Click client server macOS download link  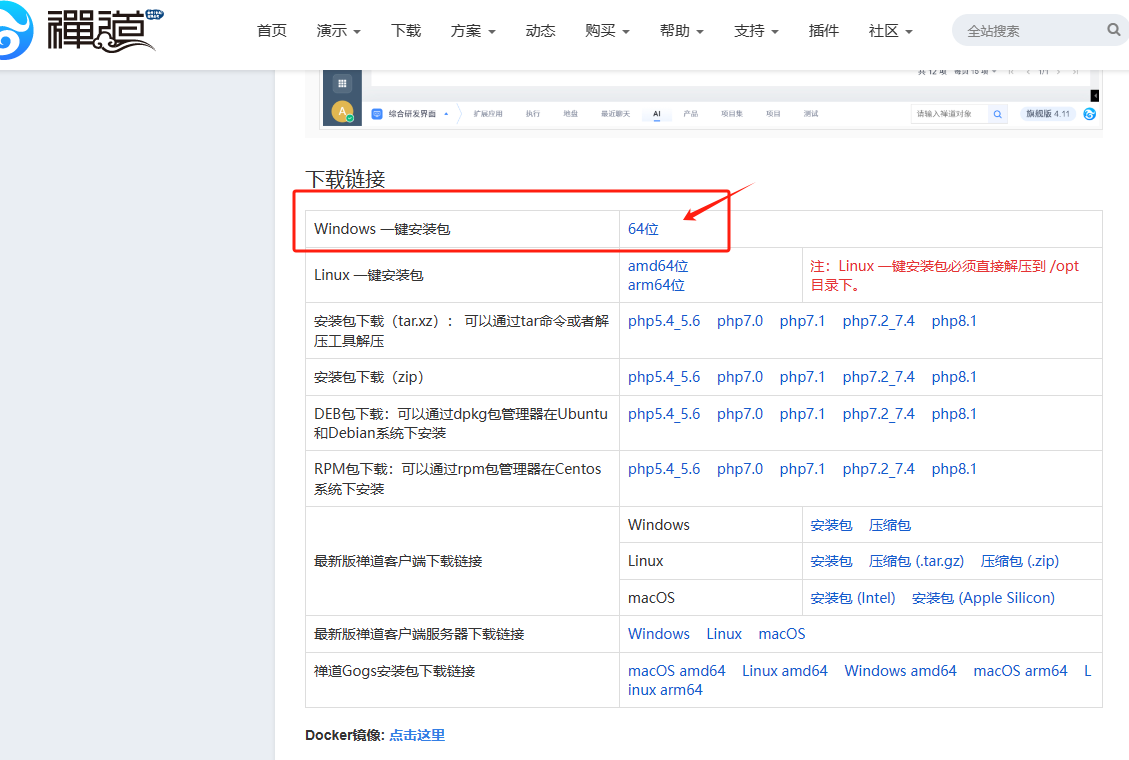pos(782,634)
